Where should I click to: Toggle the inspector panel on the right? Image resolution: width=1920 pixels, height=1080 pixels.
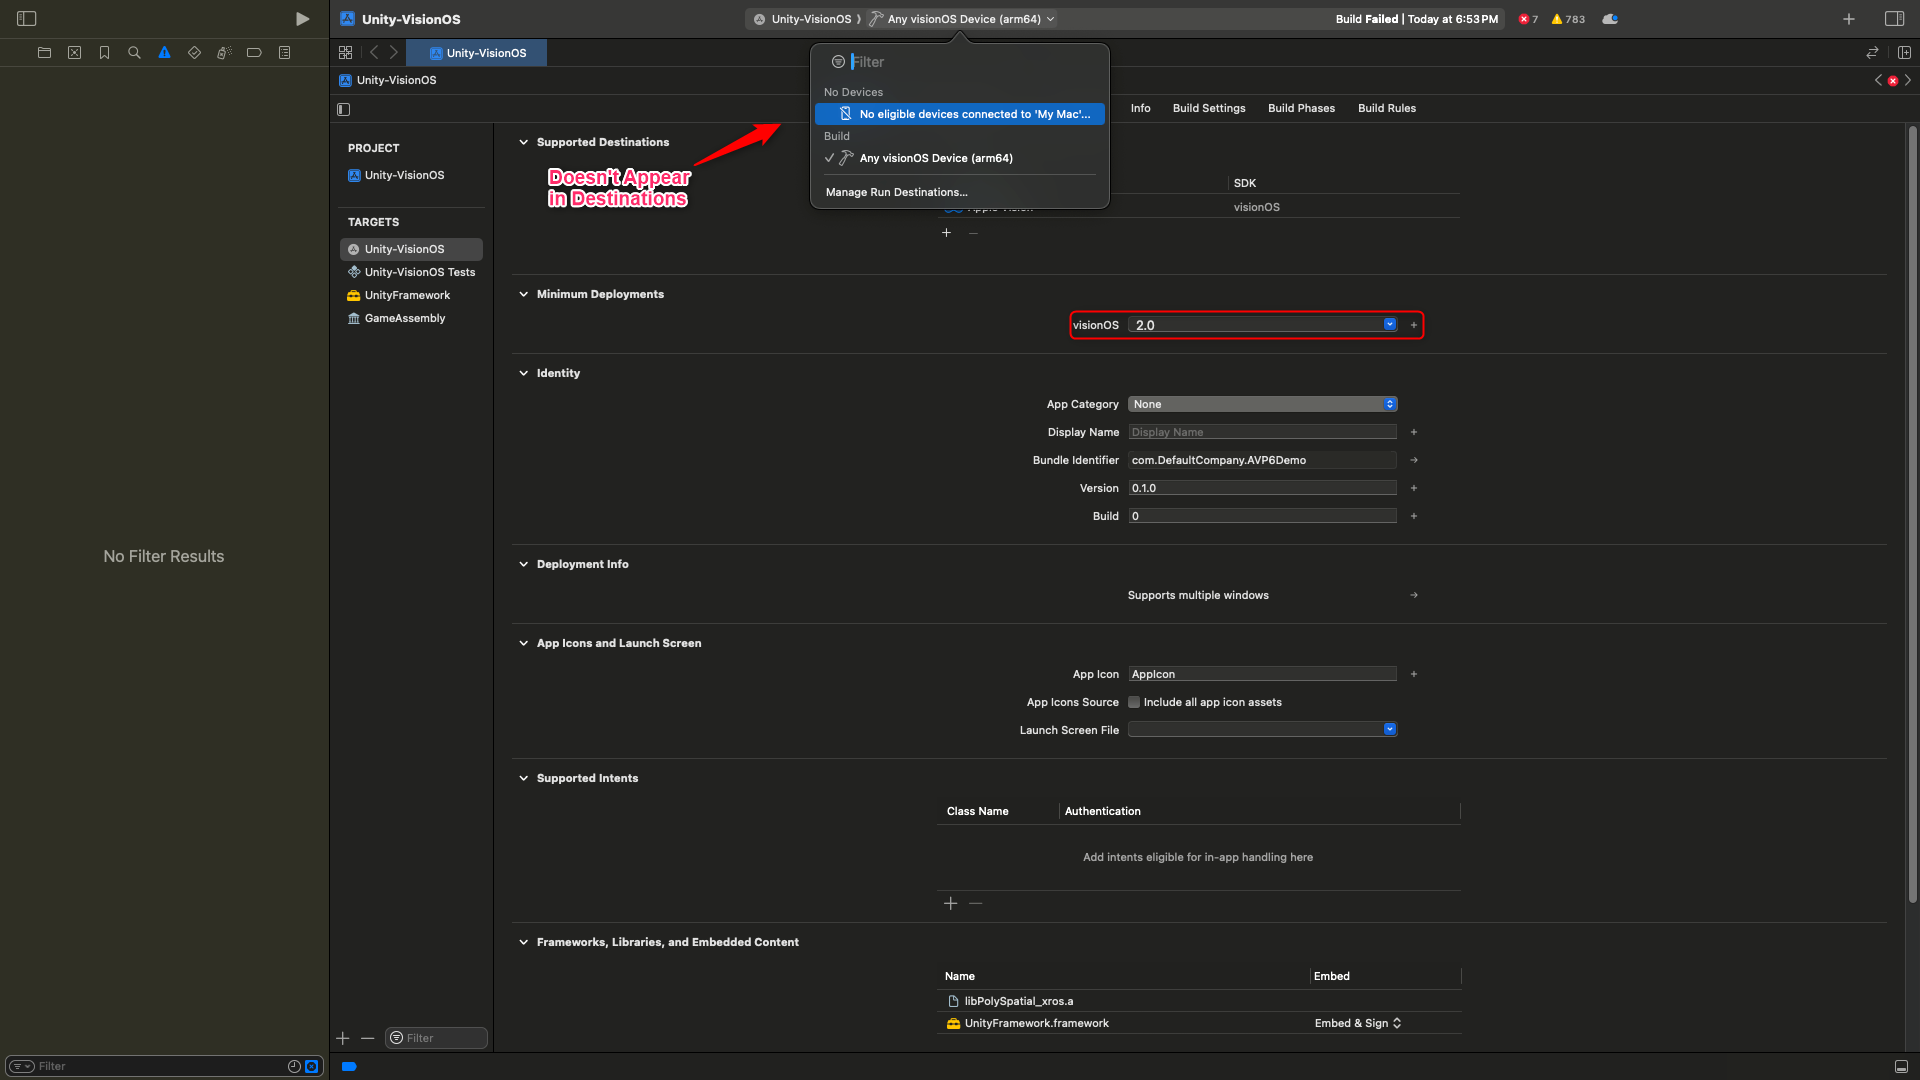click(1894, 19)
